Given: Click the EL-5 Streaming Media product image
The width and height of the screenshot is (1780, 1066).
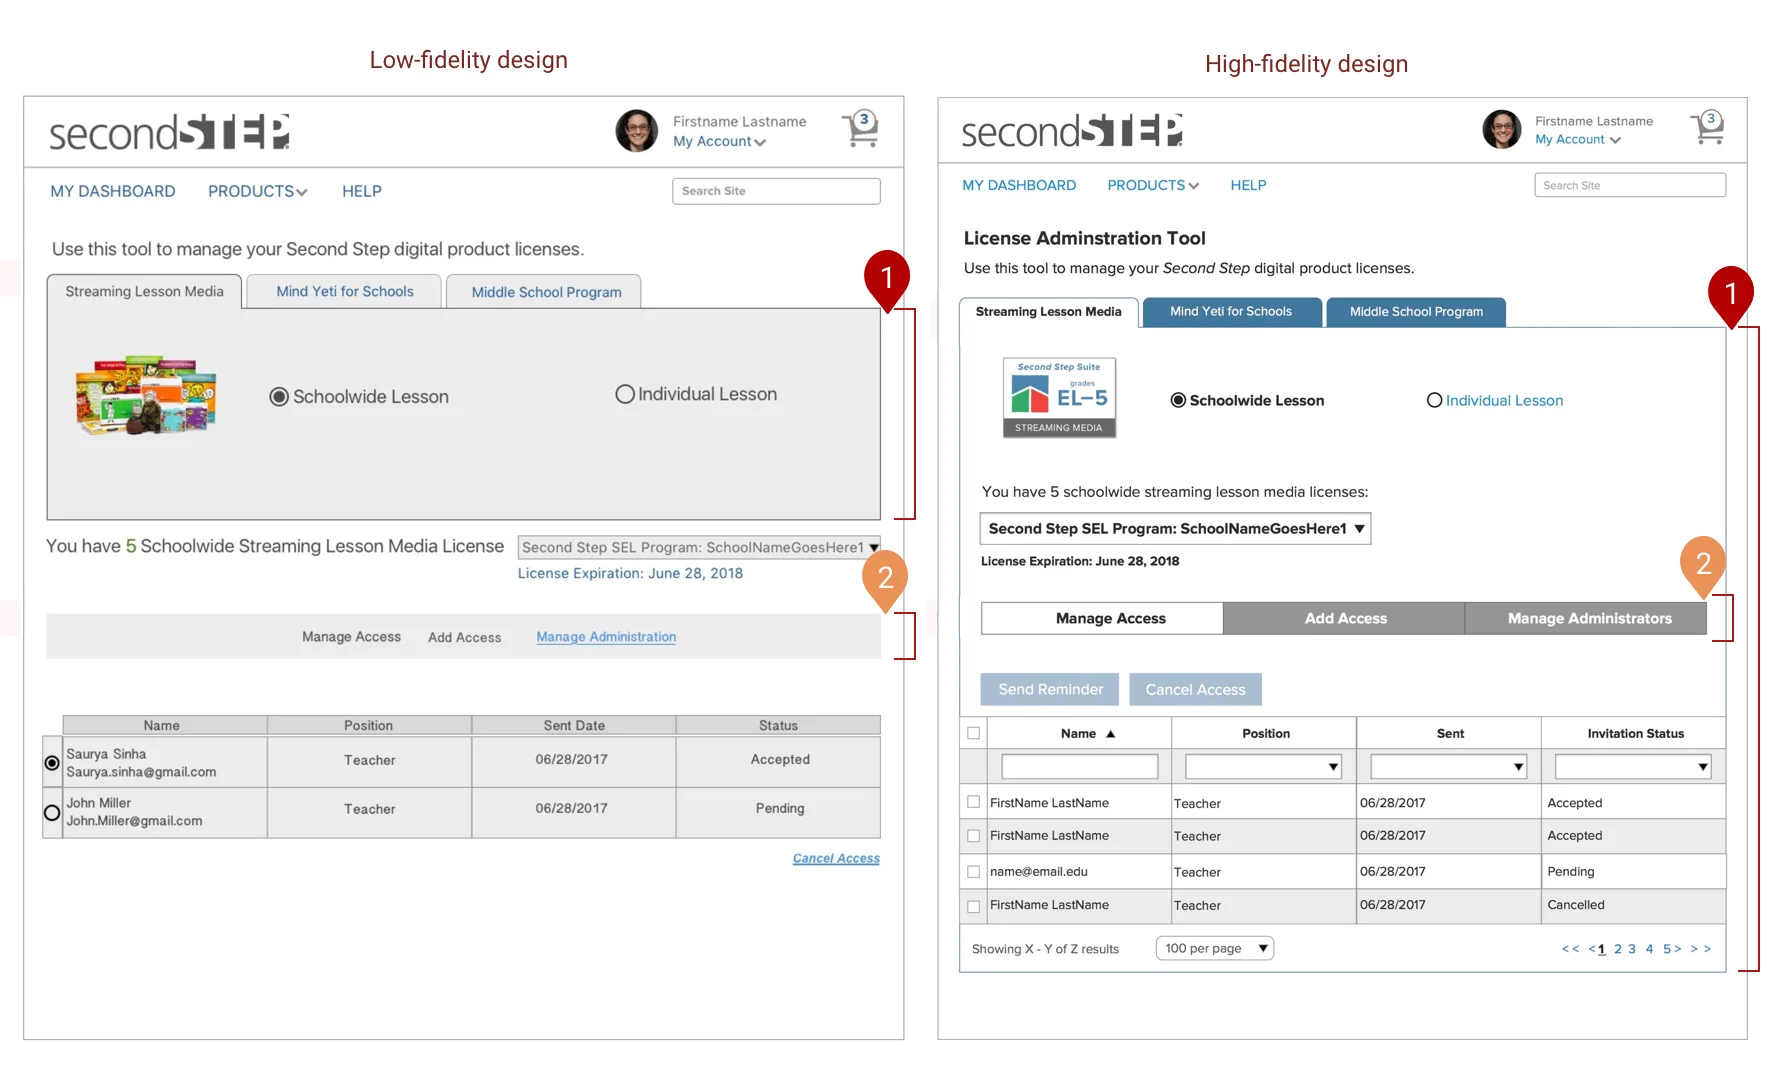Looking at the screenshot, I should pyautogui.click(x=1059, y=398).
